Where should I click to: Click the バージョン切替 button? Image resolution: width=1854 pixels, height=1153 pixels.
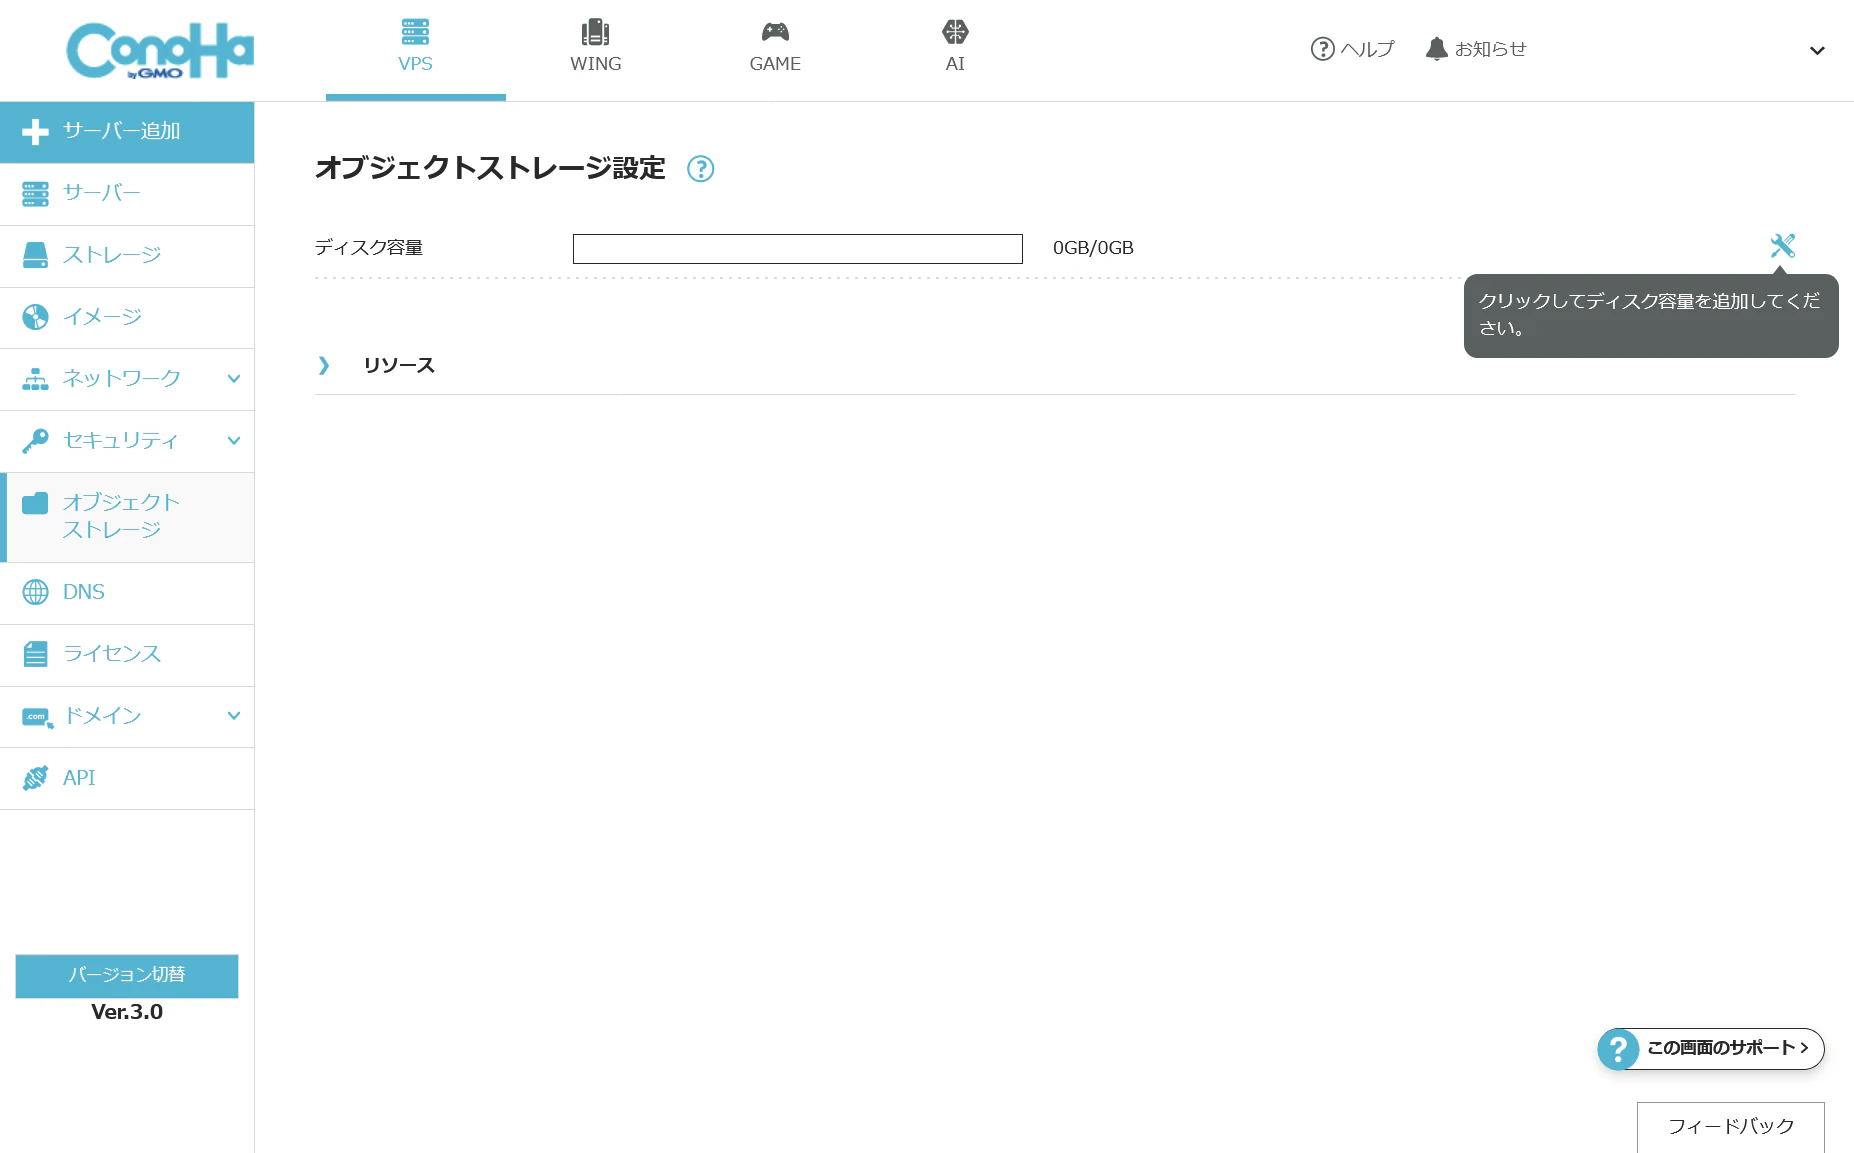point(127,976)
